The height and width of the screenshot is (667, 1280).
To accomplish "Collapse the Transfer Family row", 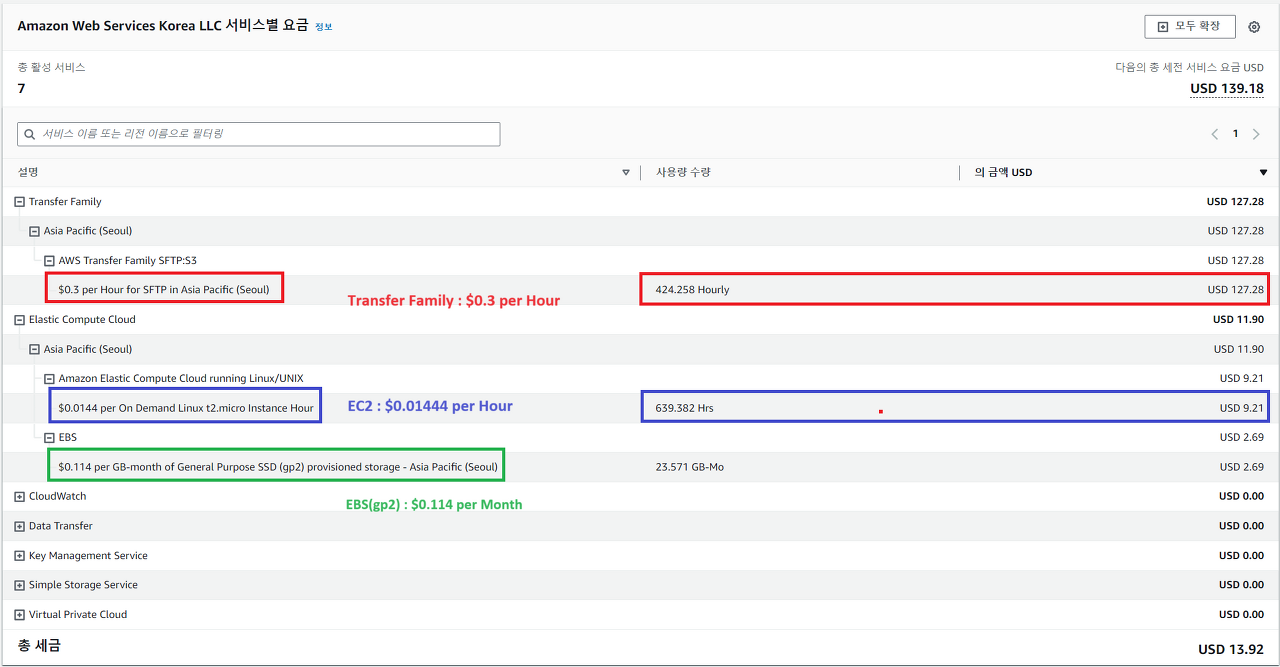I will point(20,202).
